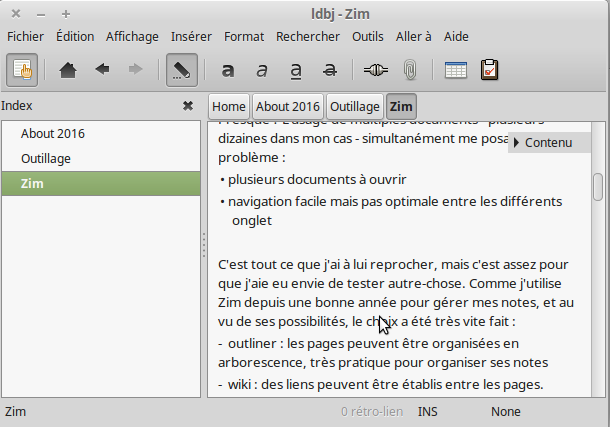
Task: Insert a link with the plug icon
Action: 375,70
